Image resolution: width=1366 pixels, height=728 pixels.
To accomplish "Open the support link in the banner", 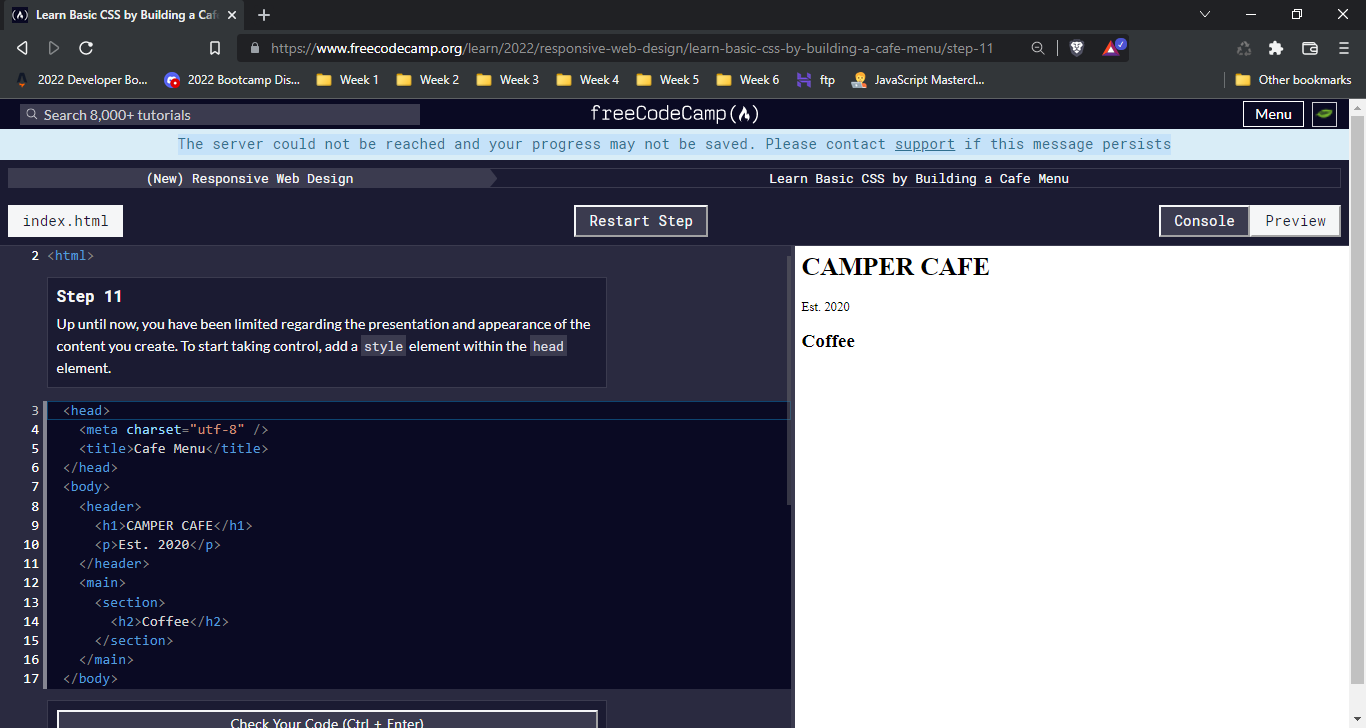I will 924,144.
